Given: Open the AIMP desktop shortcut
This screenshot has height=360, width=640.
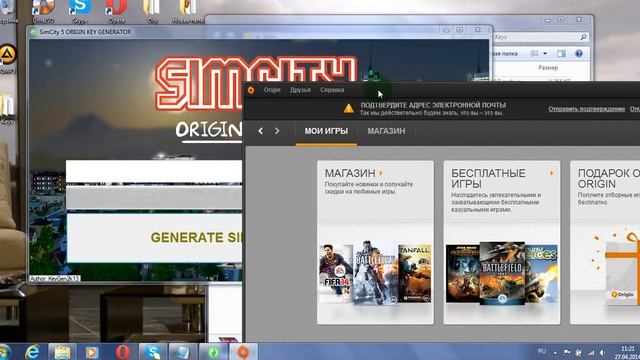Looking at the screenshot, I should 7,59.
